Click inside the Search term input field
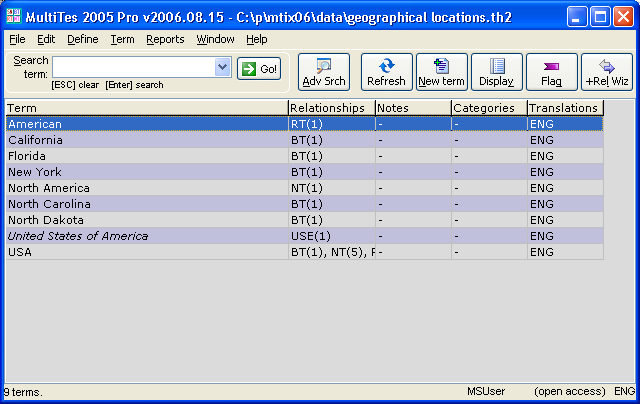 (x=133, y=67)
